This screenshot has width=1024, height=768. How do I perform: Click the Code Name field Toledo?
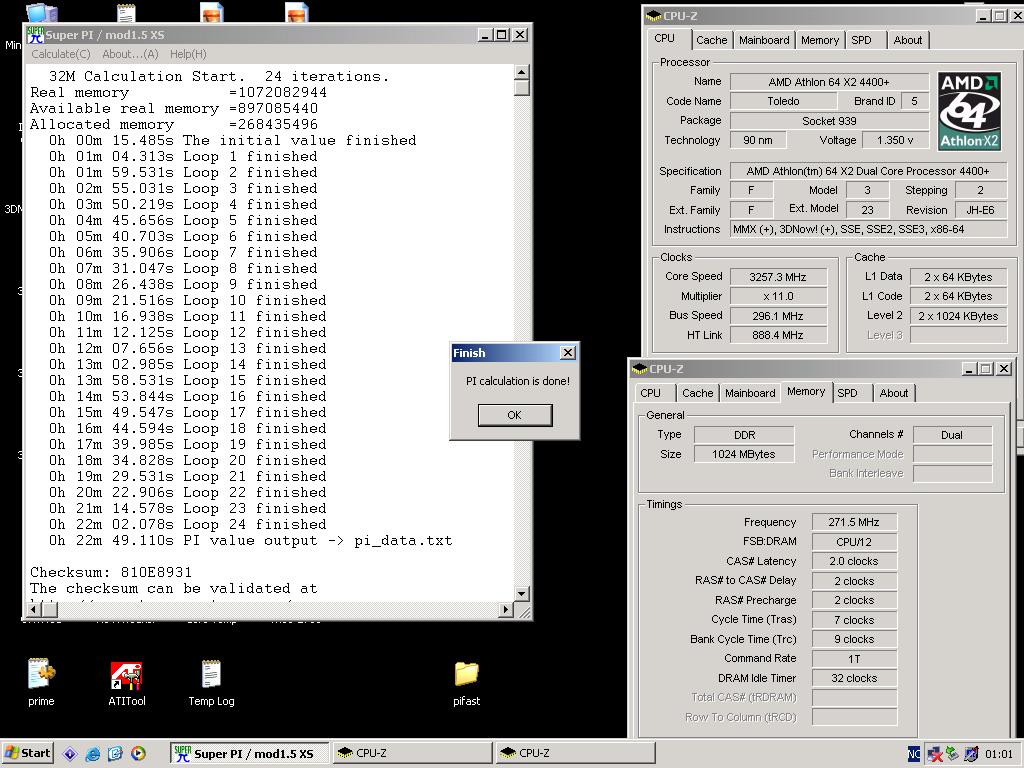click(783, 101)
